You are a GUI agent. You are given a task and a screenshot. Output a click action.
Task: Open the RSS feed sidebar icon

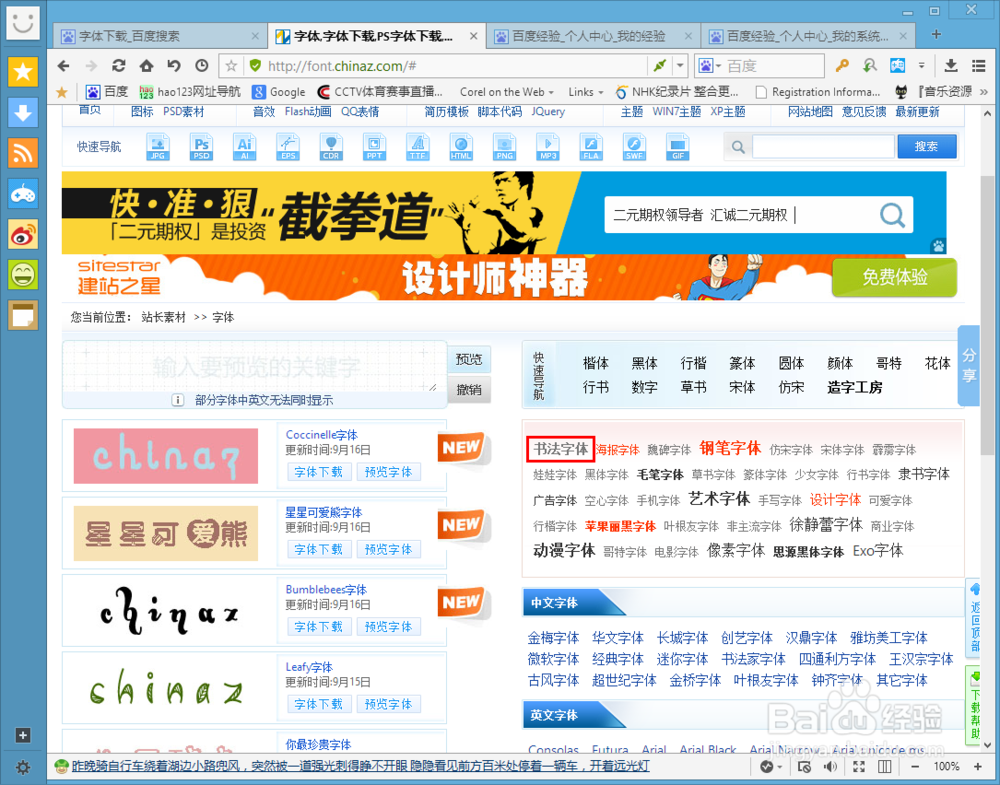(23, 153)
